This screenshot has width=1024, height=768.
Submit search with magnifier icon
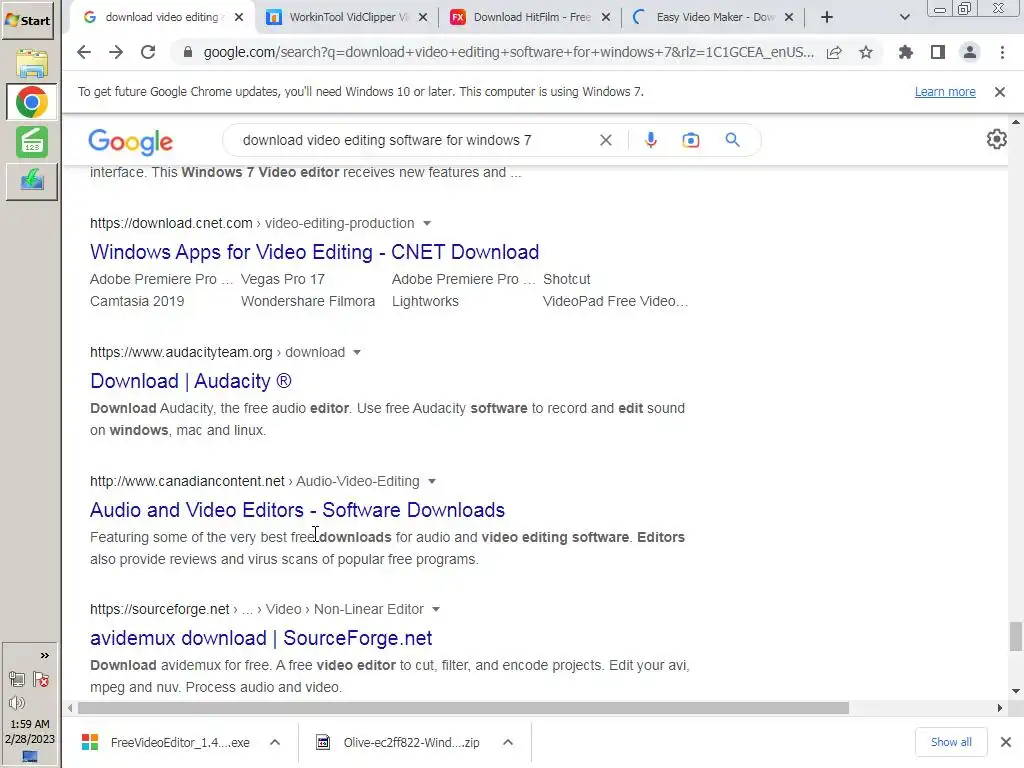[x=732, y=140]
